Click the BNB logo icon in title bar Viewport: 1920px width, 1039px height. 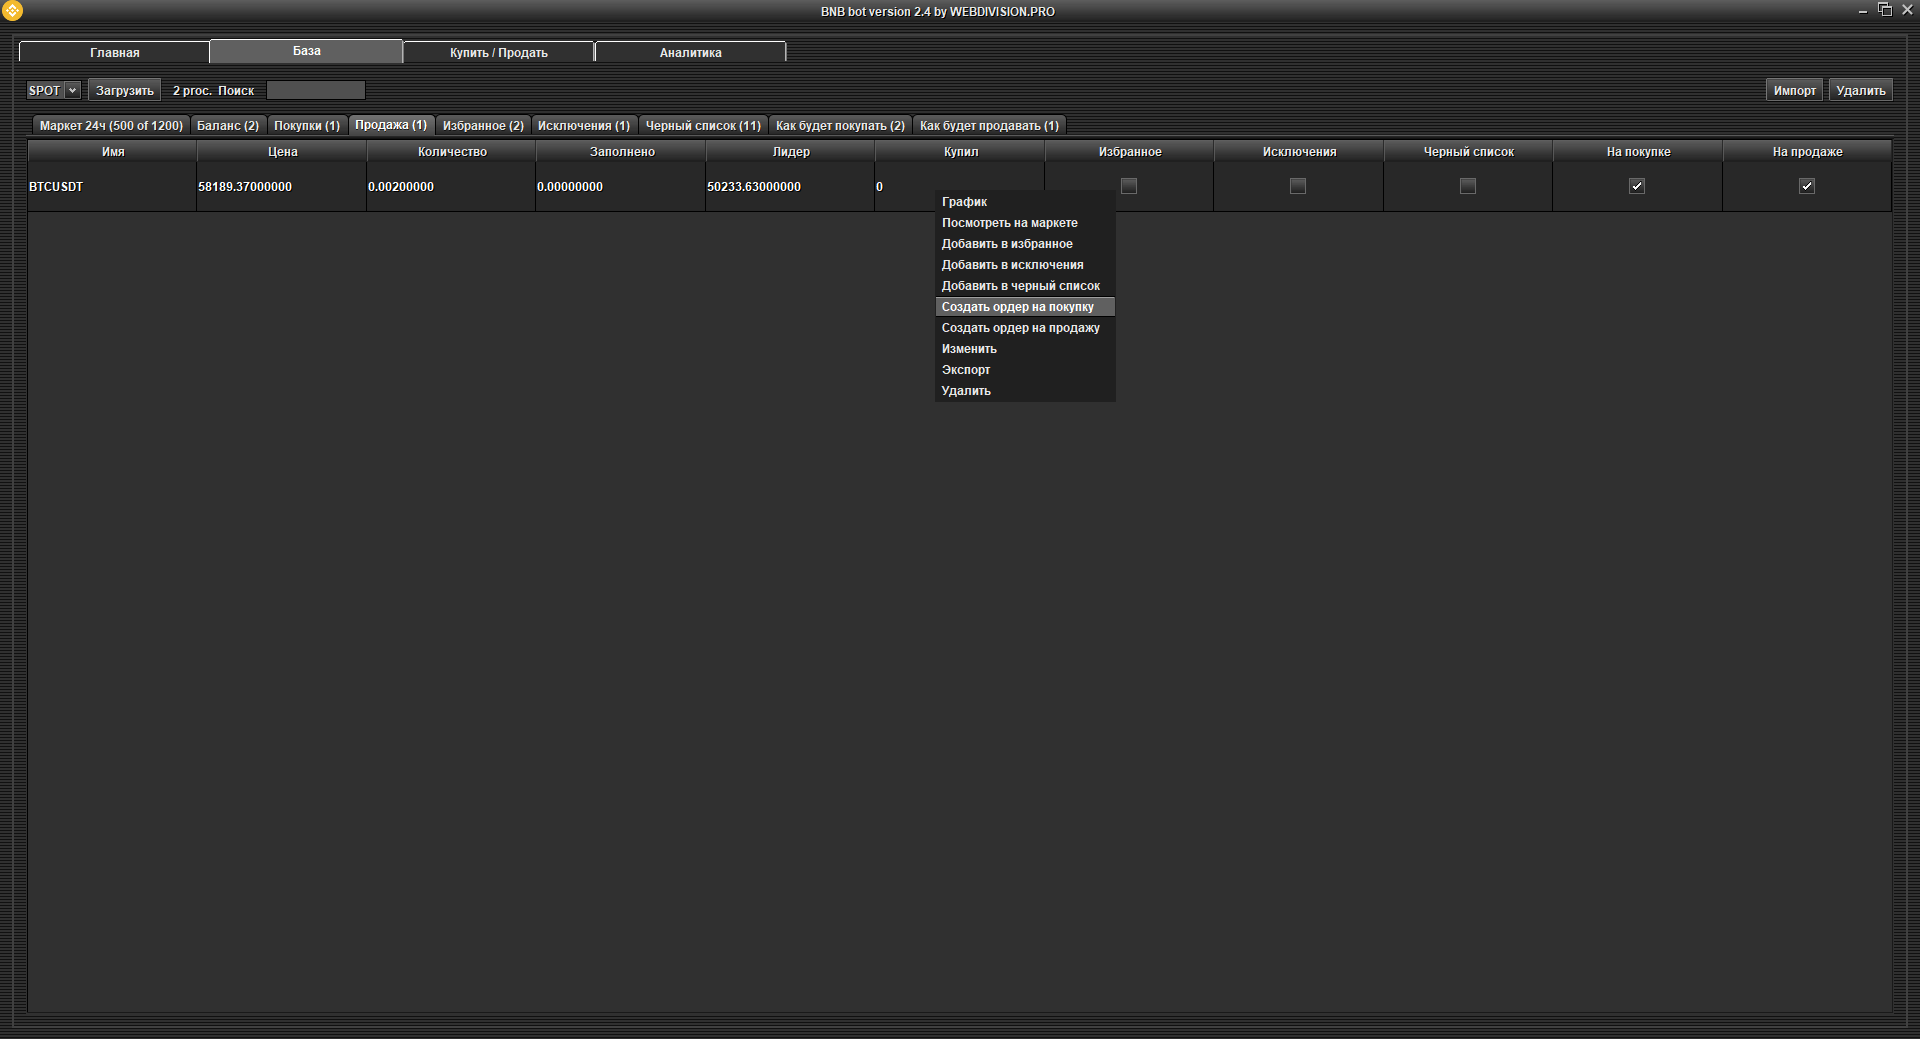(x=12, y=11)
